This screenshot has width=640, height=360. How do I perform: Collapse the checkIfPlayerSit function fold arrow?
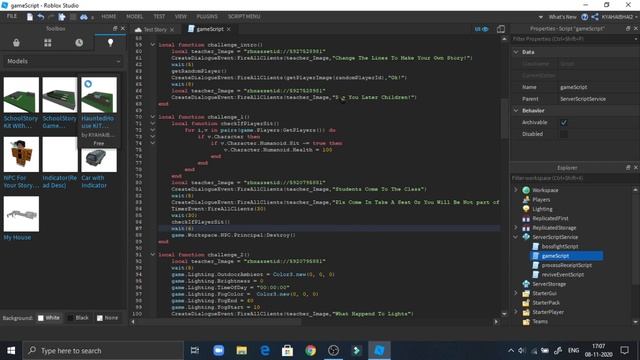click(x=152, y=123)
